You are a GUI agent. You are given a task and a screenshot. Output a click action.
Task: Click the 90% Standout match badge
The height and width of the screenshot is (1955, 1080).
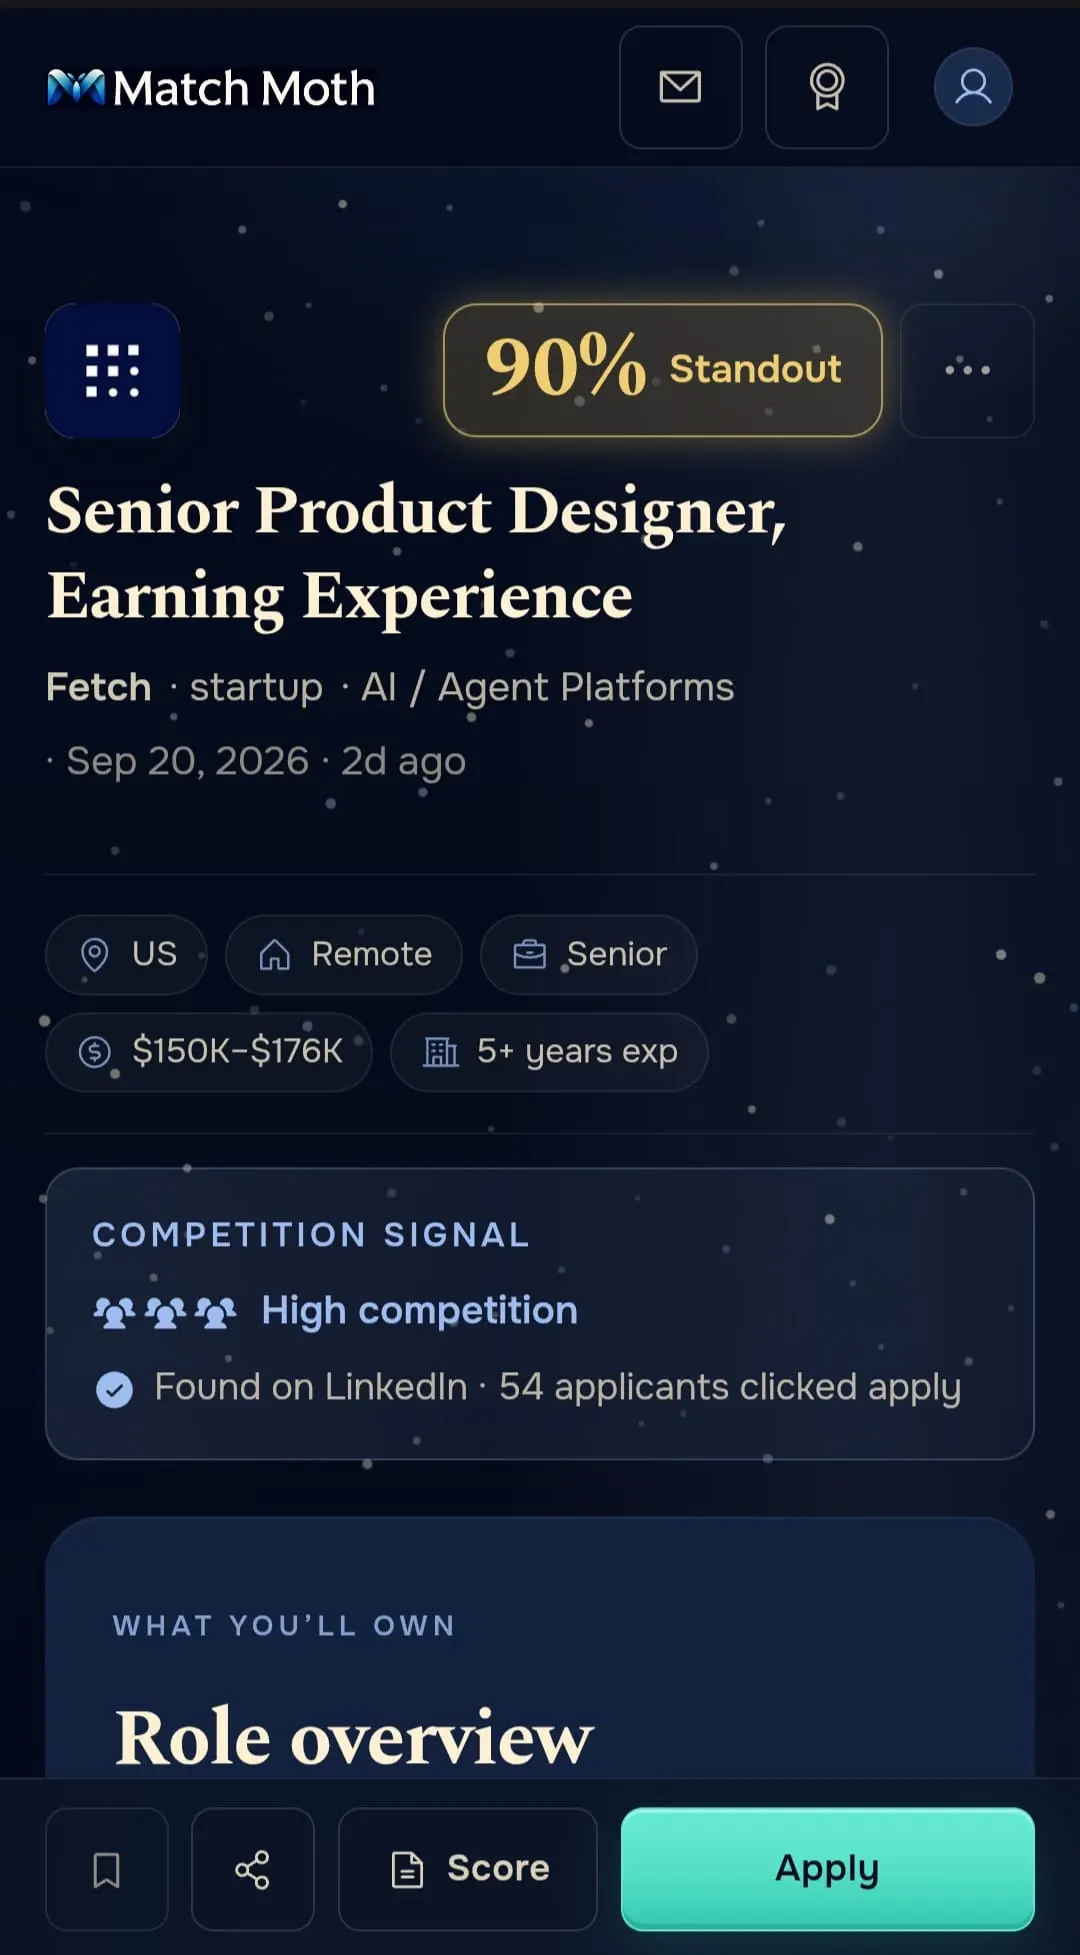[663, 370]
